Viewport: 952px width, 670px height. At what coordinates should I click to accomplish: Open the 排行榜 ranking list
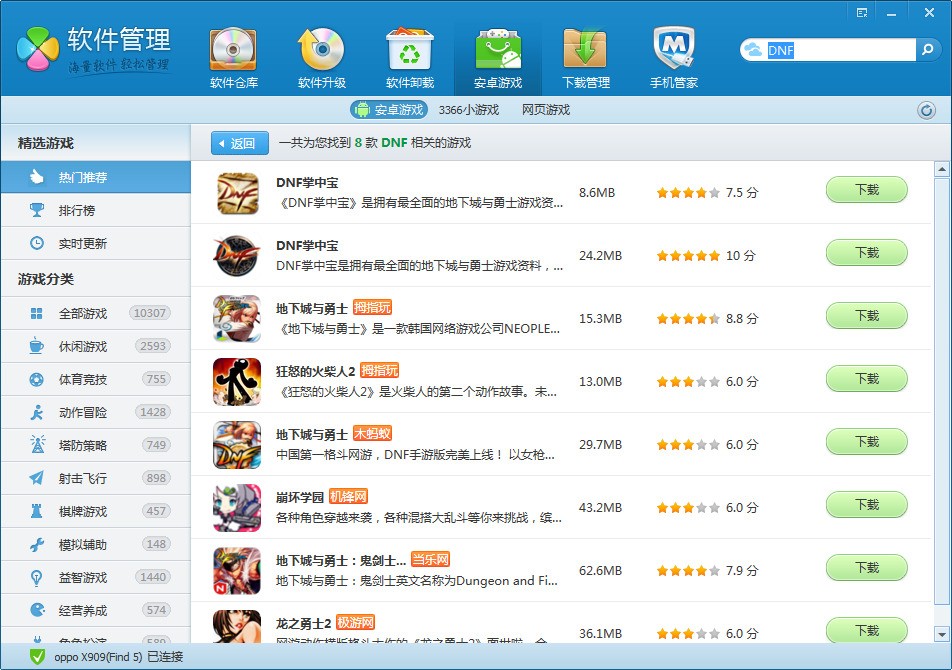click(x=96, y=211)
